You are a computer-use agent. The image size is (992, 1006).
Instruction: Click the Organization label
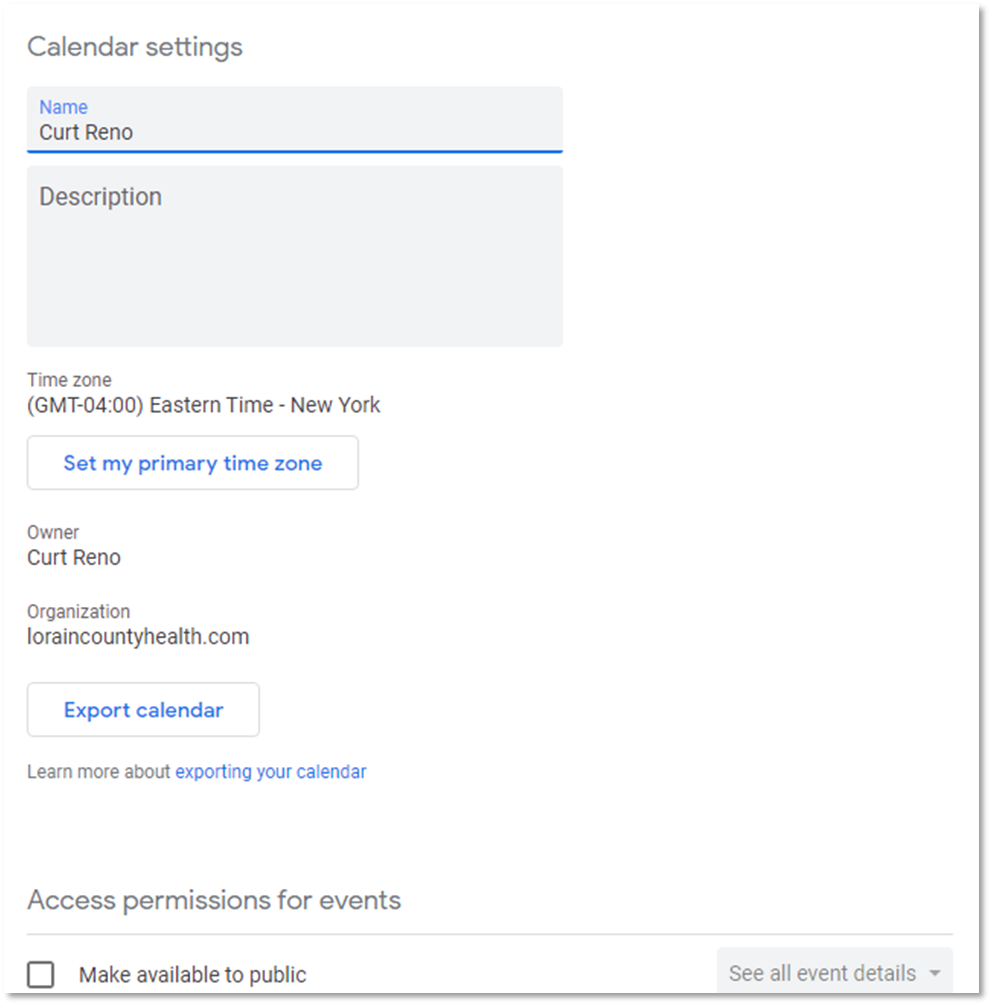click(x=78, y=611)
